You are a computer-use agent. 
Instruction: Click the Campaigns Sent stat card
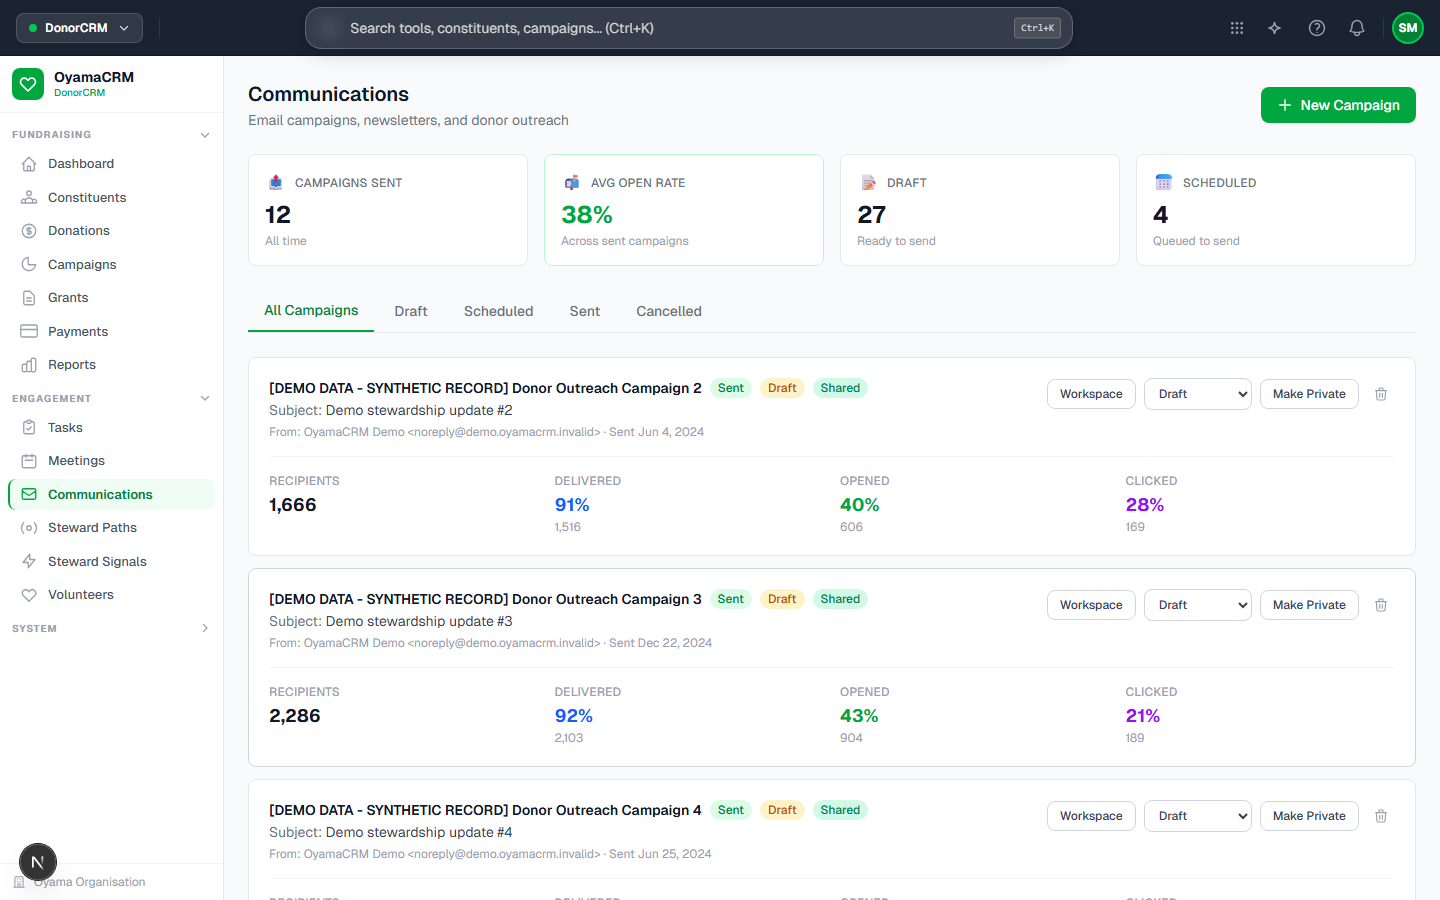coord(388,210)
